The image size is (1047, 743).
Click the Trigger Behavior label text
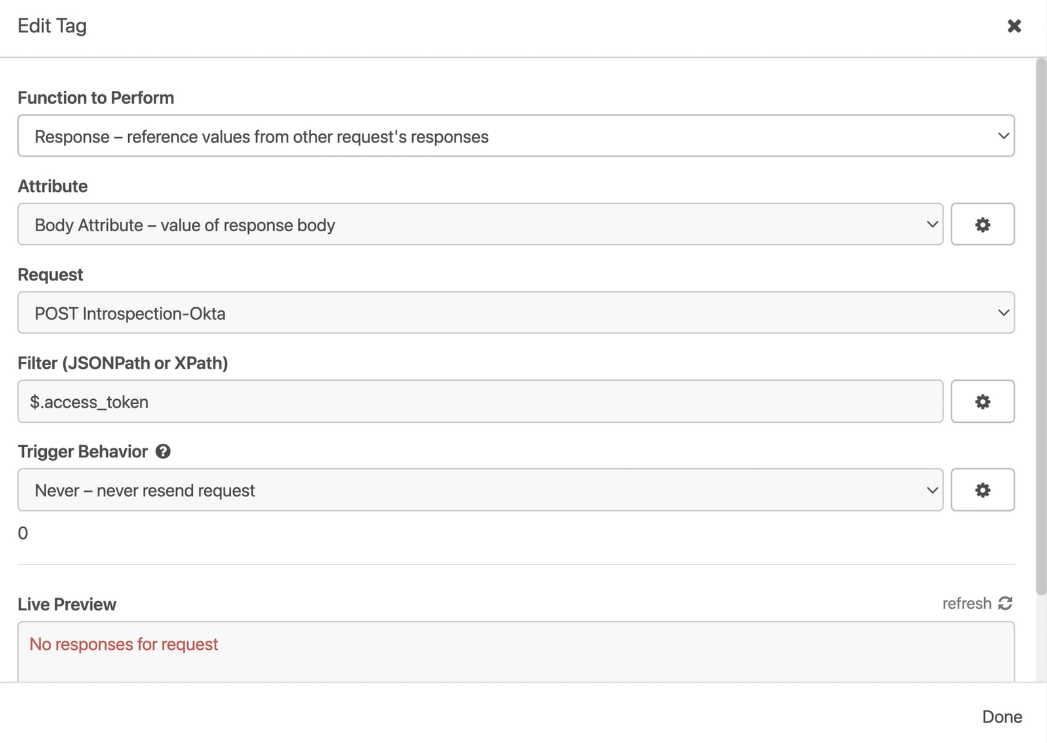point(83,452)
